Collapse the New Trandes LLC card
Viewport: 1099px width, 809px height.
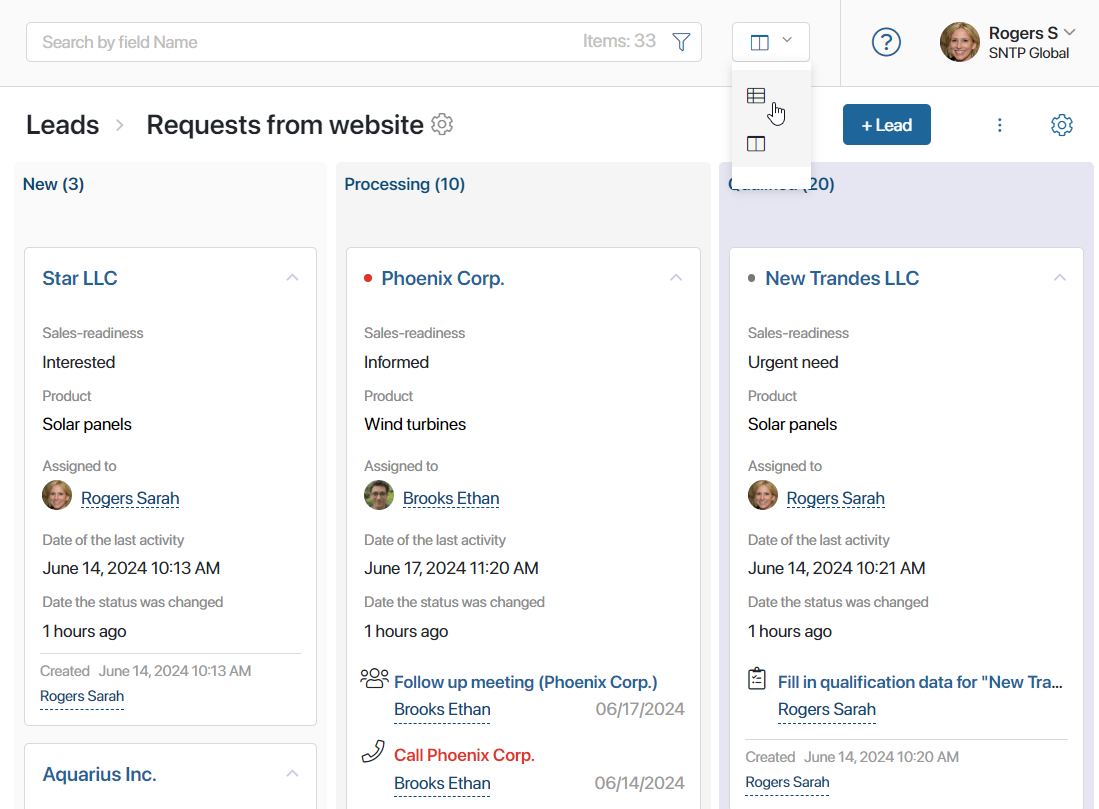tap(1059, 278)
